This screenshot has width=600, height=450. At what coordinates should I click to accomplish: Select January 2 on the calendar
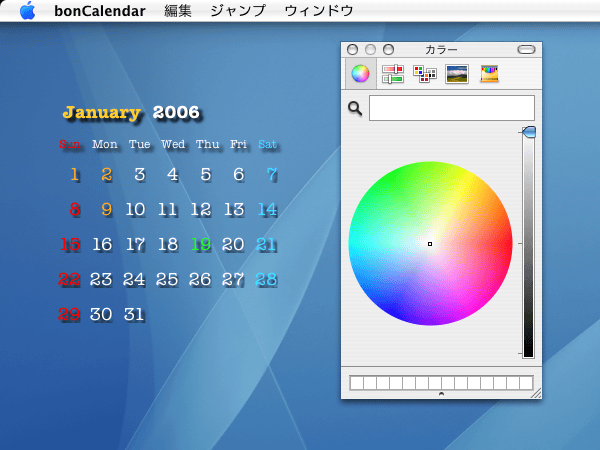[107, 175]
